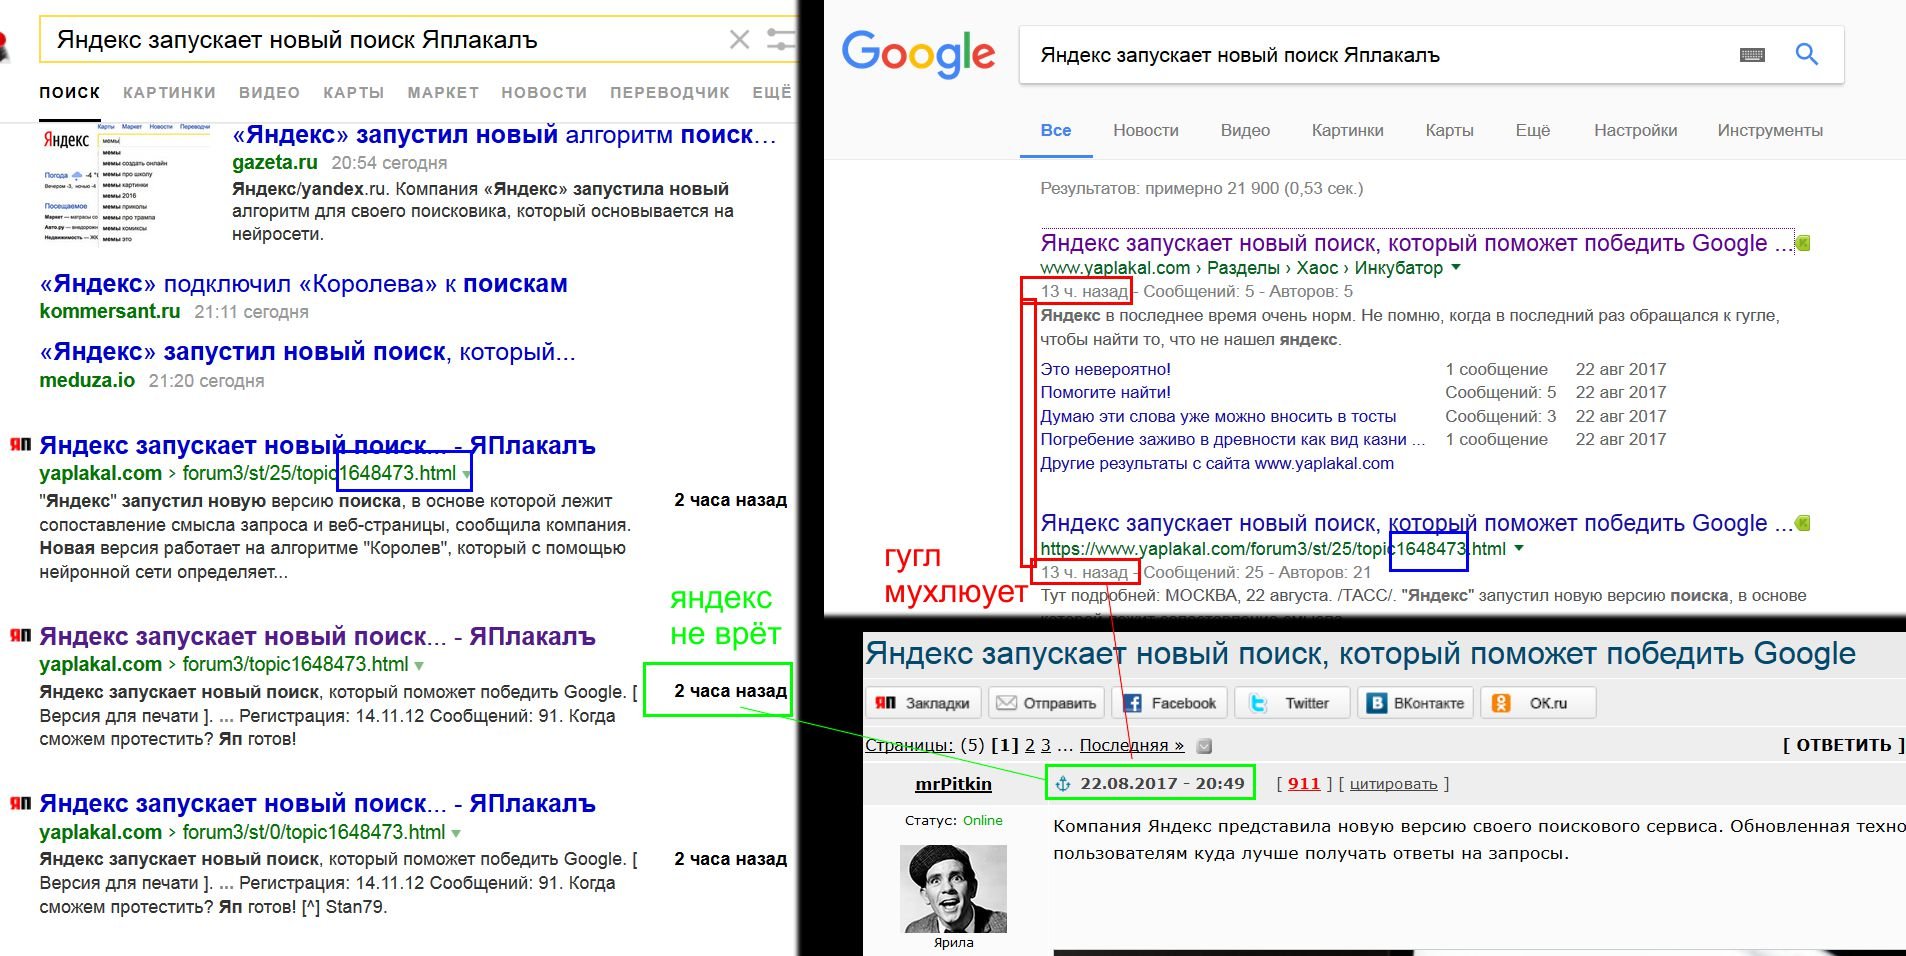Click the Google logo
The image size is (1906, 956).
click(x=919, y=54)
